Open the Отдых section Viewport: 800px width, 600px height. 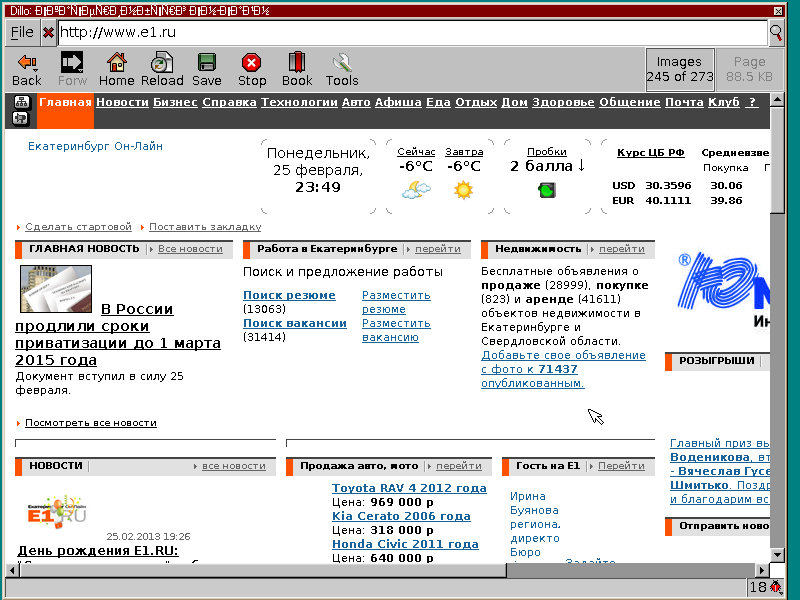tap(476, 102)
